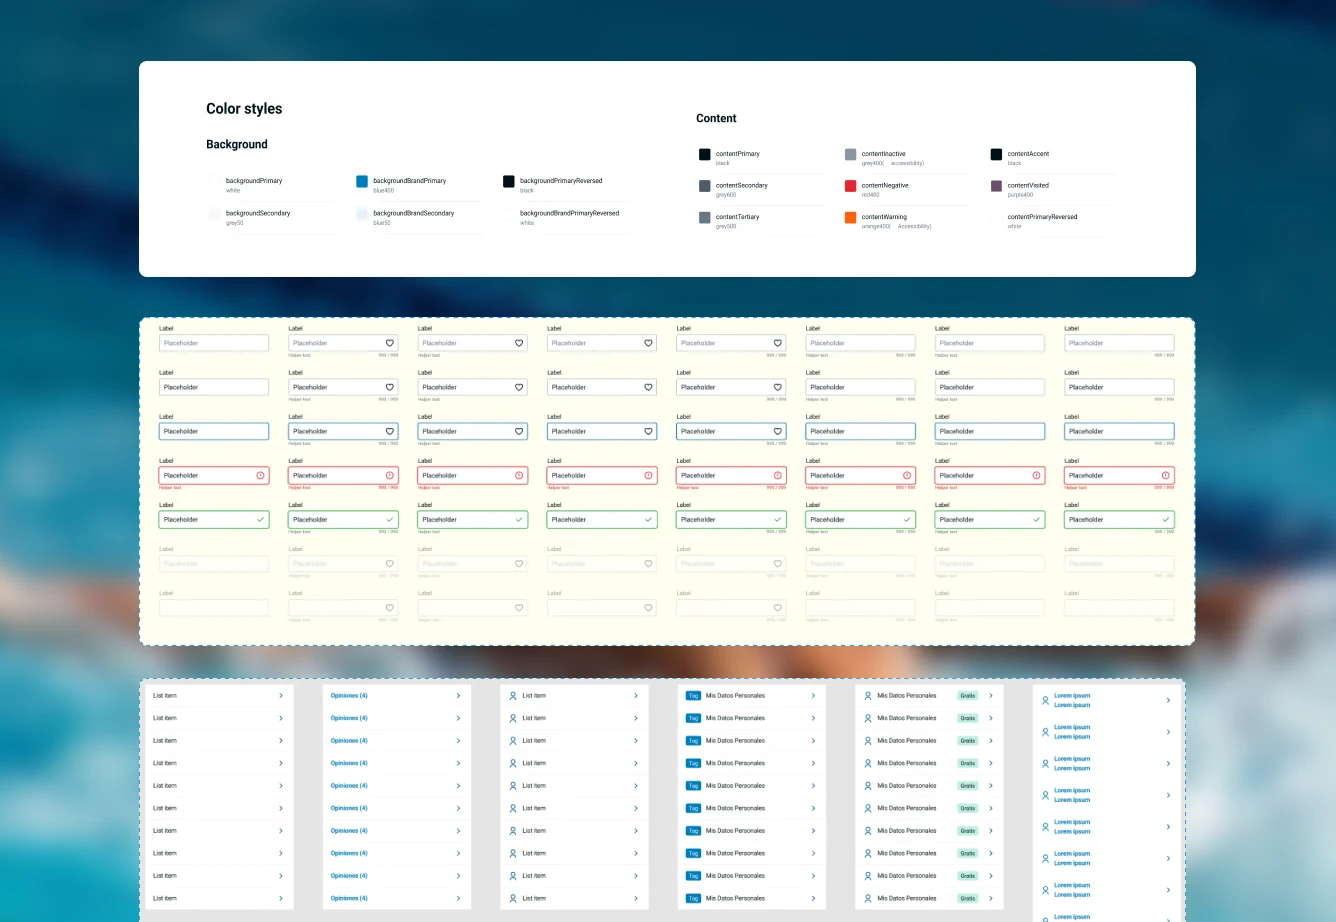Click the 'Content' section heading
Screen dimensions: 1336x922
(716, 118)
